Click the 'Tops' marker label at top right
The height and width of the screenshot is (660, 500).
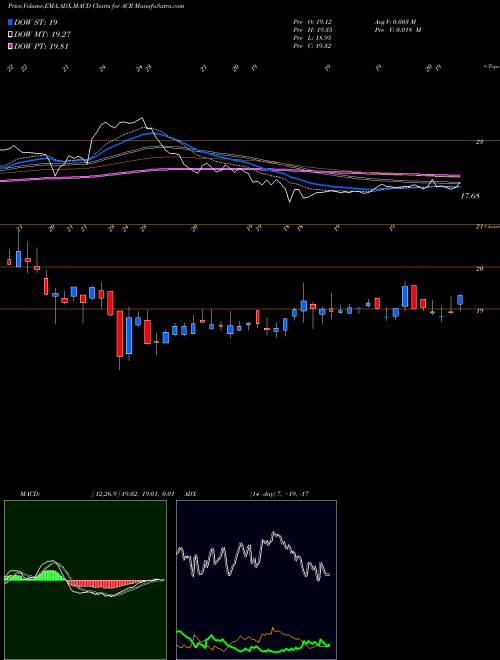point(491,67)
